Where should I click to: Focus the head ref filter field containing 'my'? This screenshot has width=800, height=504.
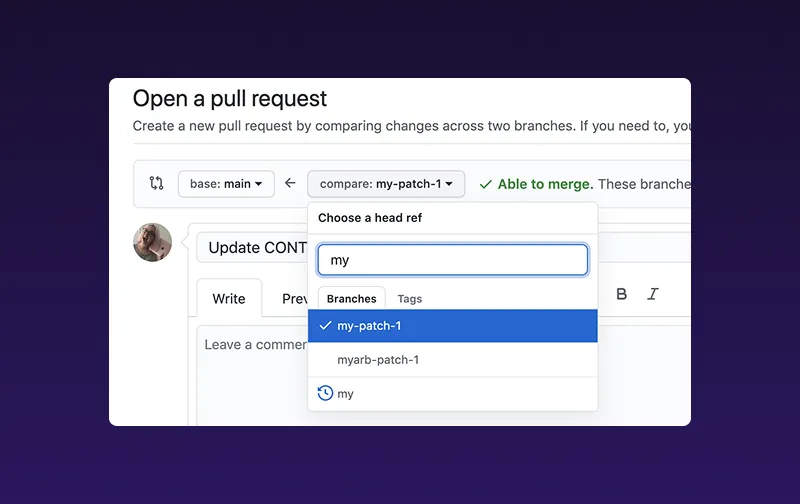[x=453, y=260]
